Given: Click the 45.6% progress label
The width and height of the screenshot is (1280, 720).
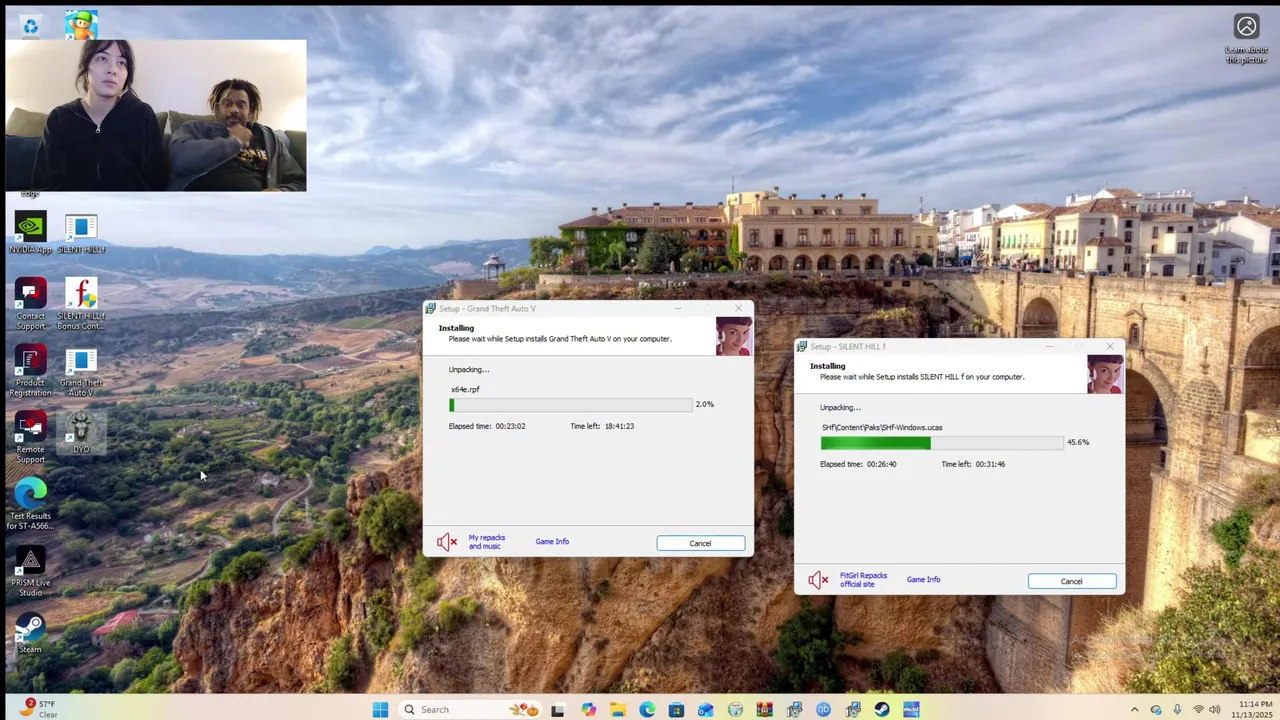Looking at the screenshot, I should 1078,442.
